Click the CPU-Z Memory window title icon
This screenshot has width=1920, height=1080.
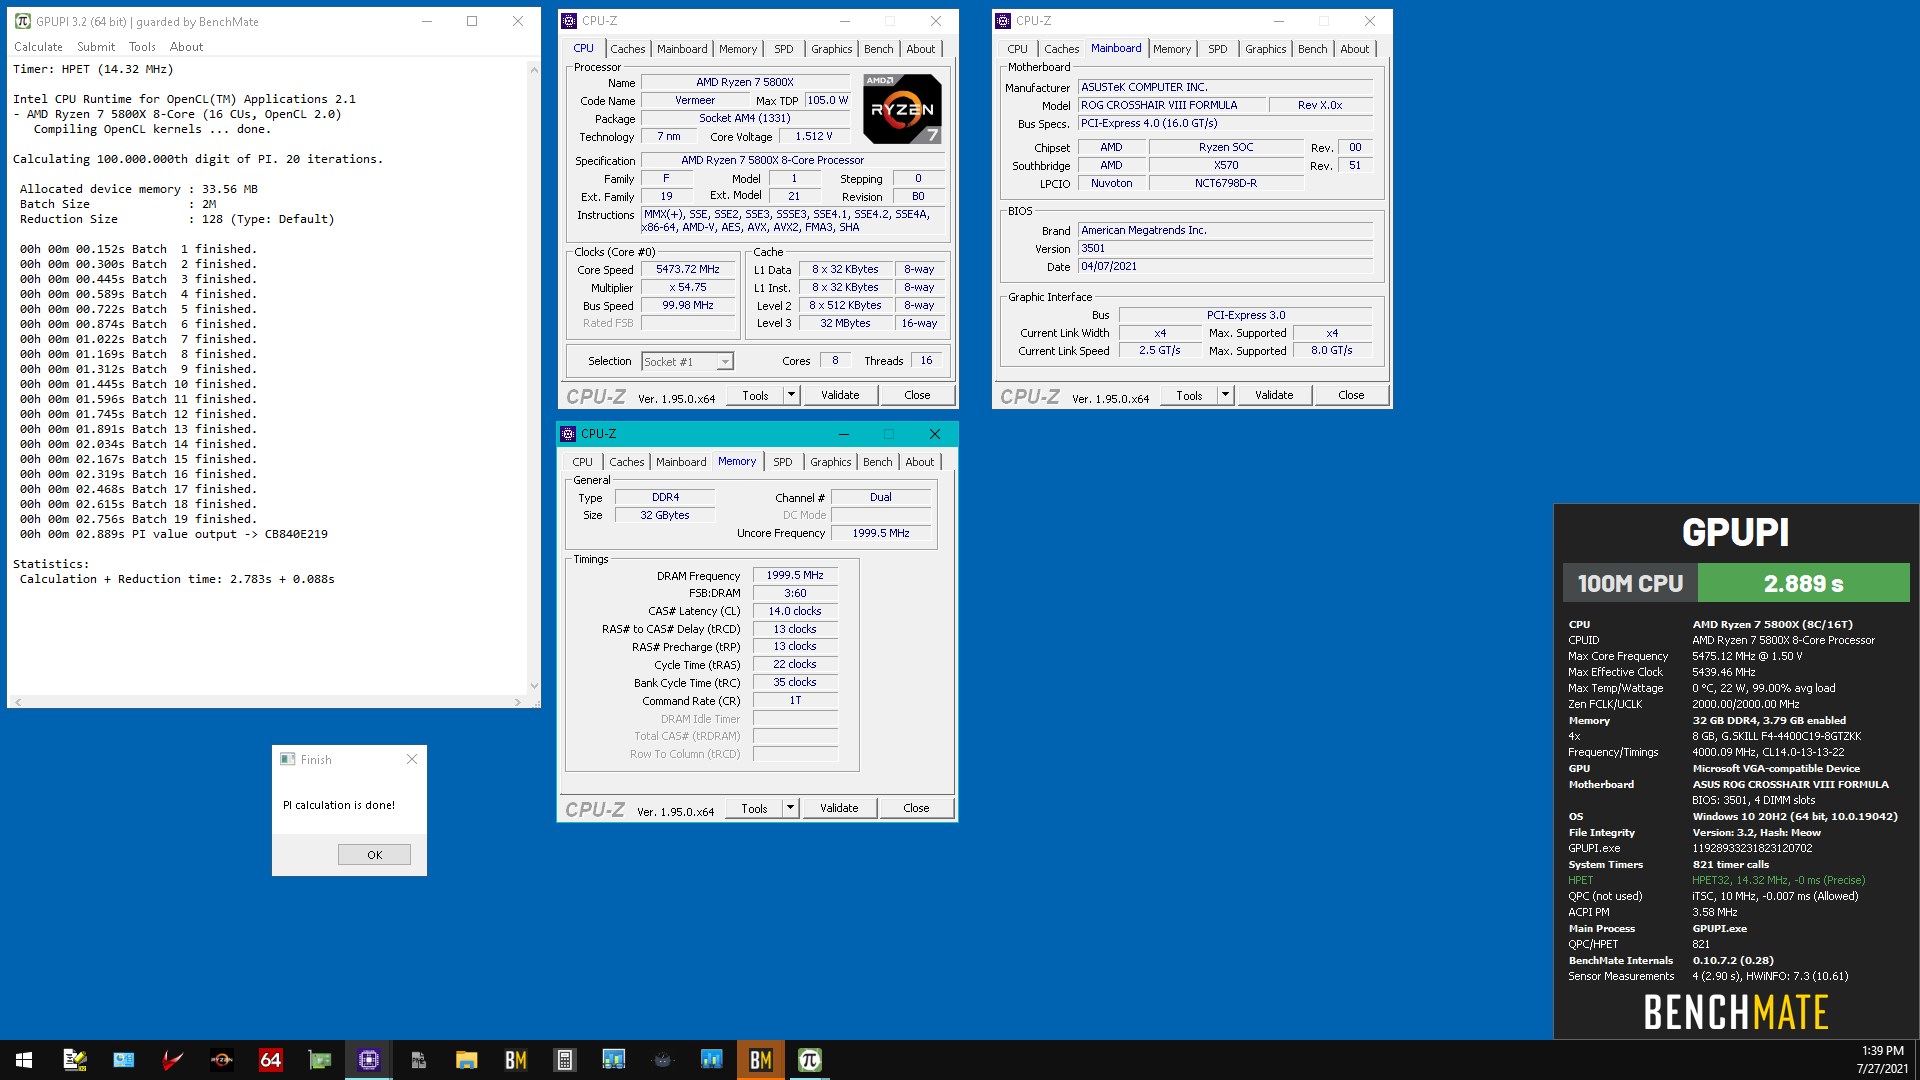(568, 434)
